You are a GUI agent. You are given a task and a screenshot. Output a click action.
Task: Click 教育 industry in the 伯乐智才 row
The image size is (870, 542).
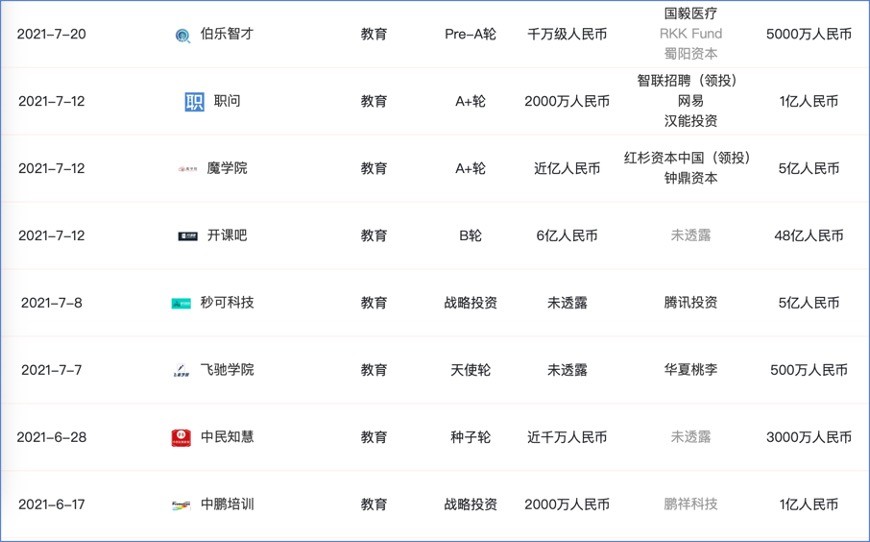point(374,34)
